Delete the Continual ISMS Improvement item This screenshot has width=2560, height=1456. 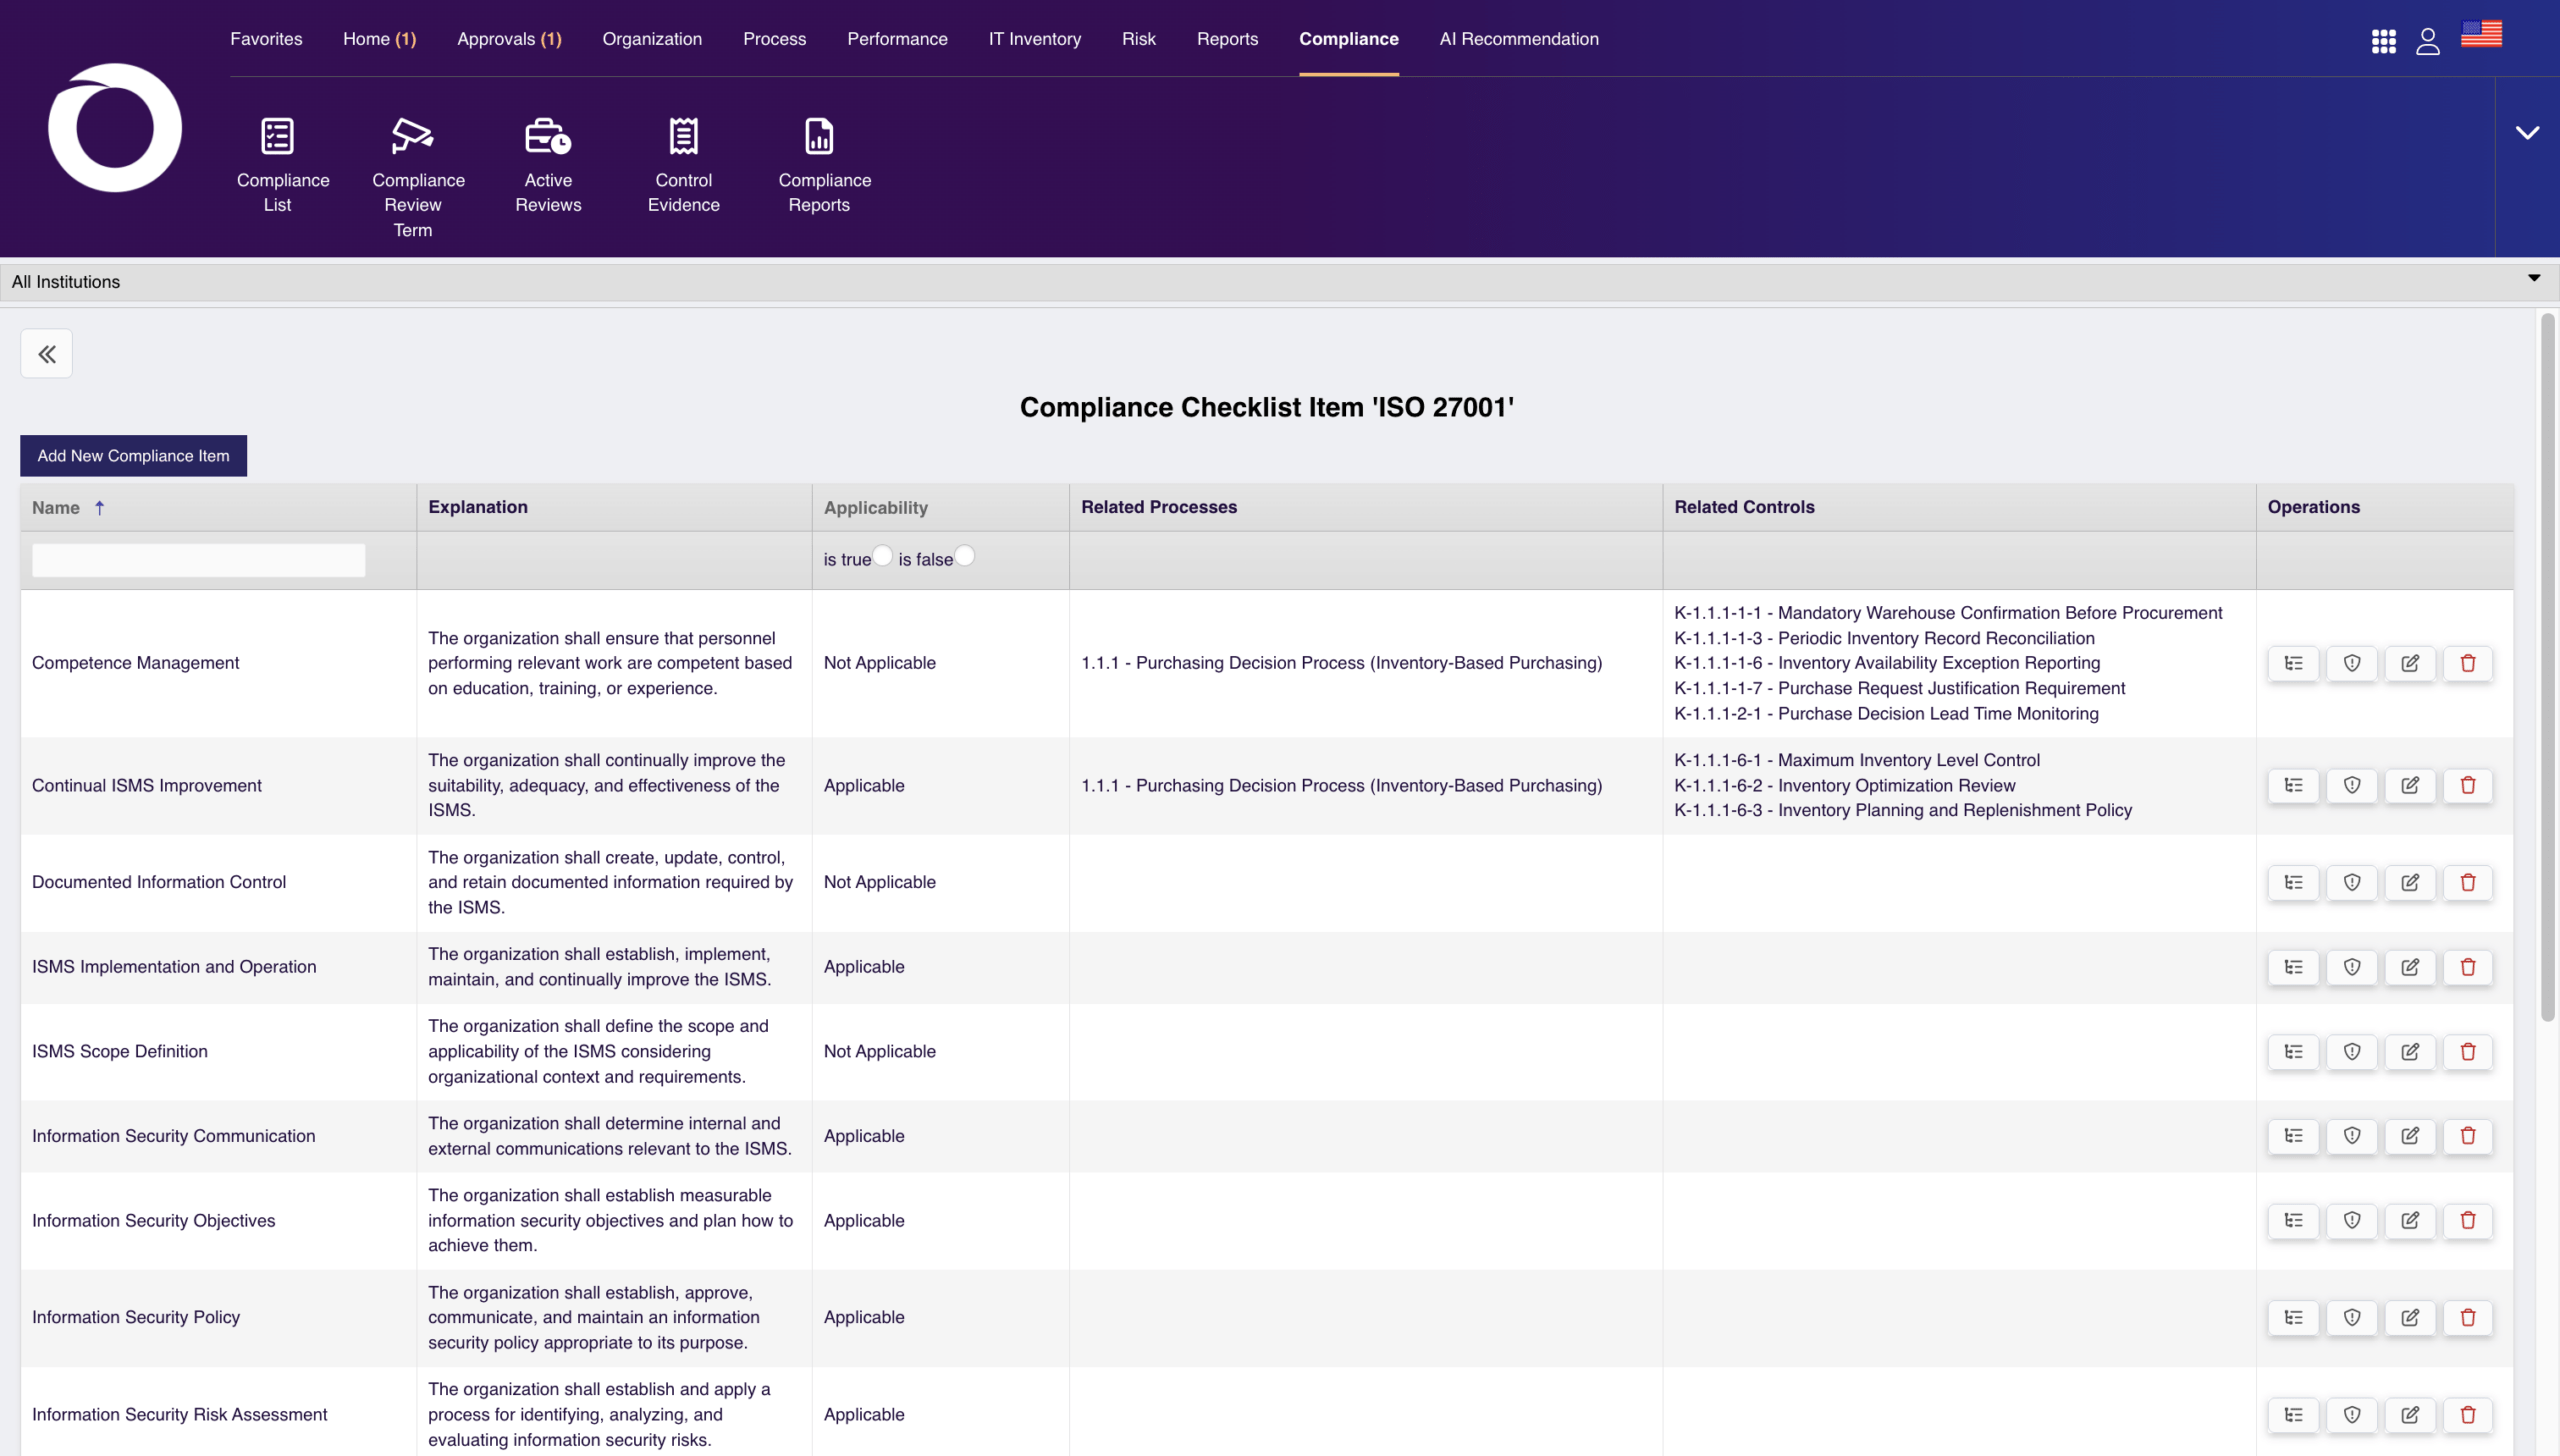click(x=2468, y=786)
